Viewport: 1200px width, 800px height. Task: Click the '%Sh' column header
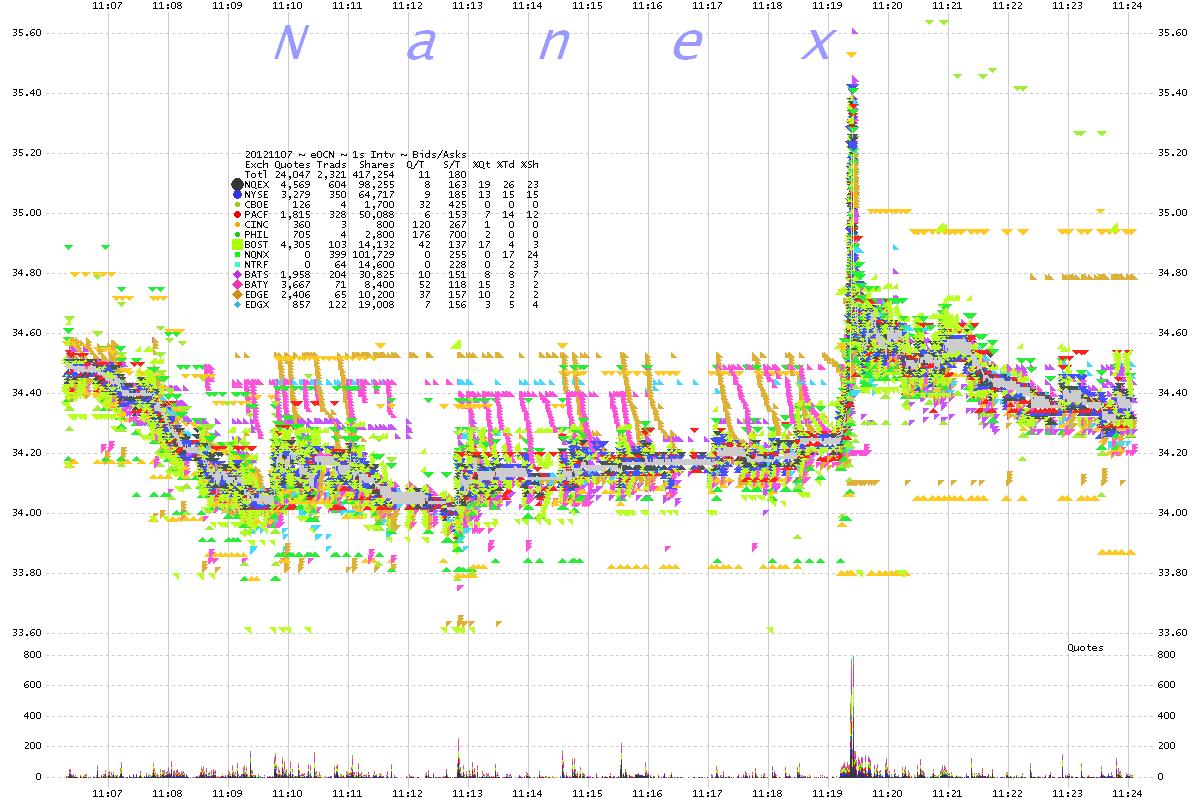(x=530, y=164)
